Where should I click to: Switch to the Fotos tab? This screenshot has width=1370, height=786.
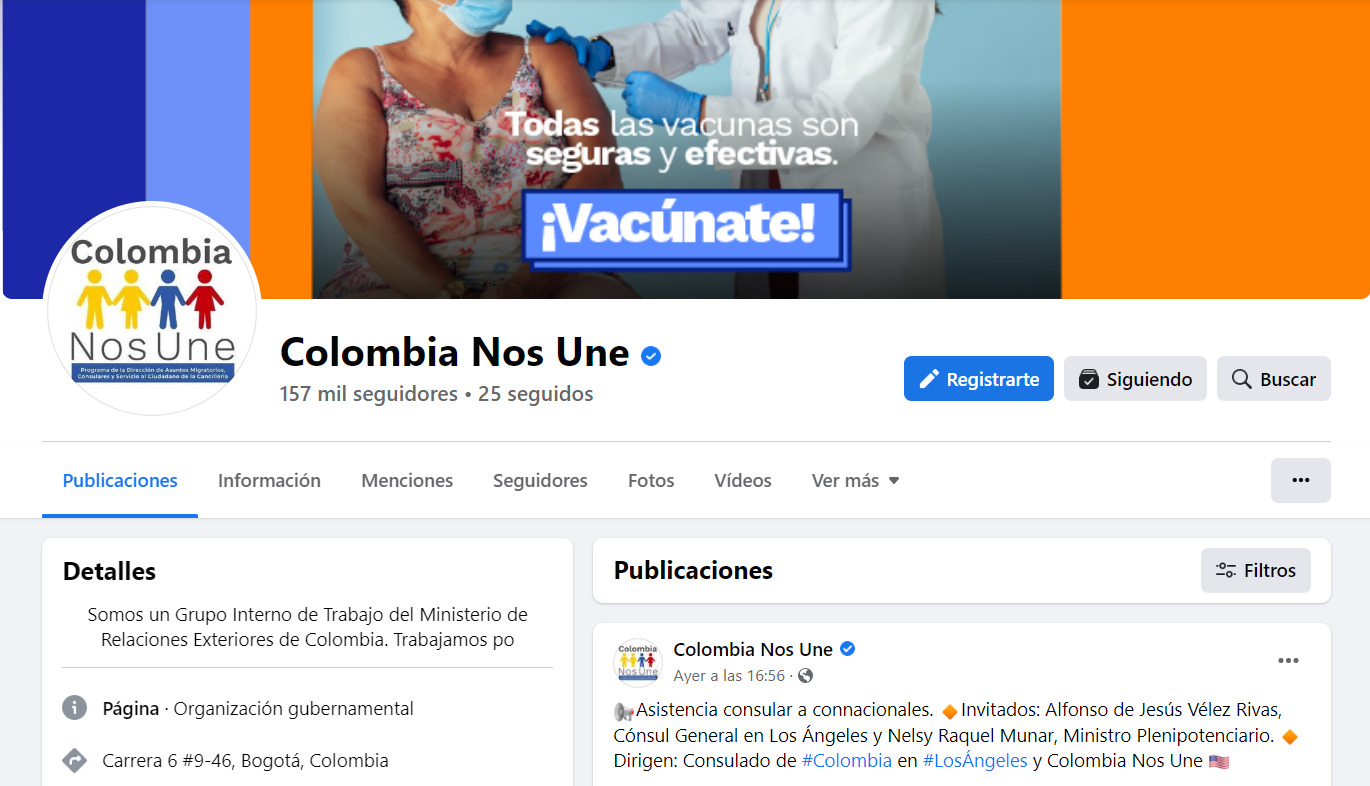[x=651, y=481]
